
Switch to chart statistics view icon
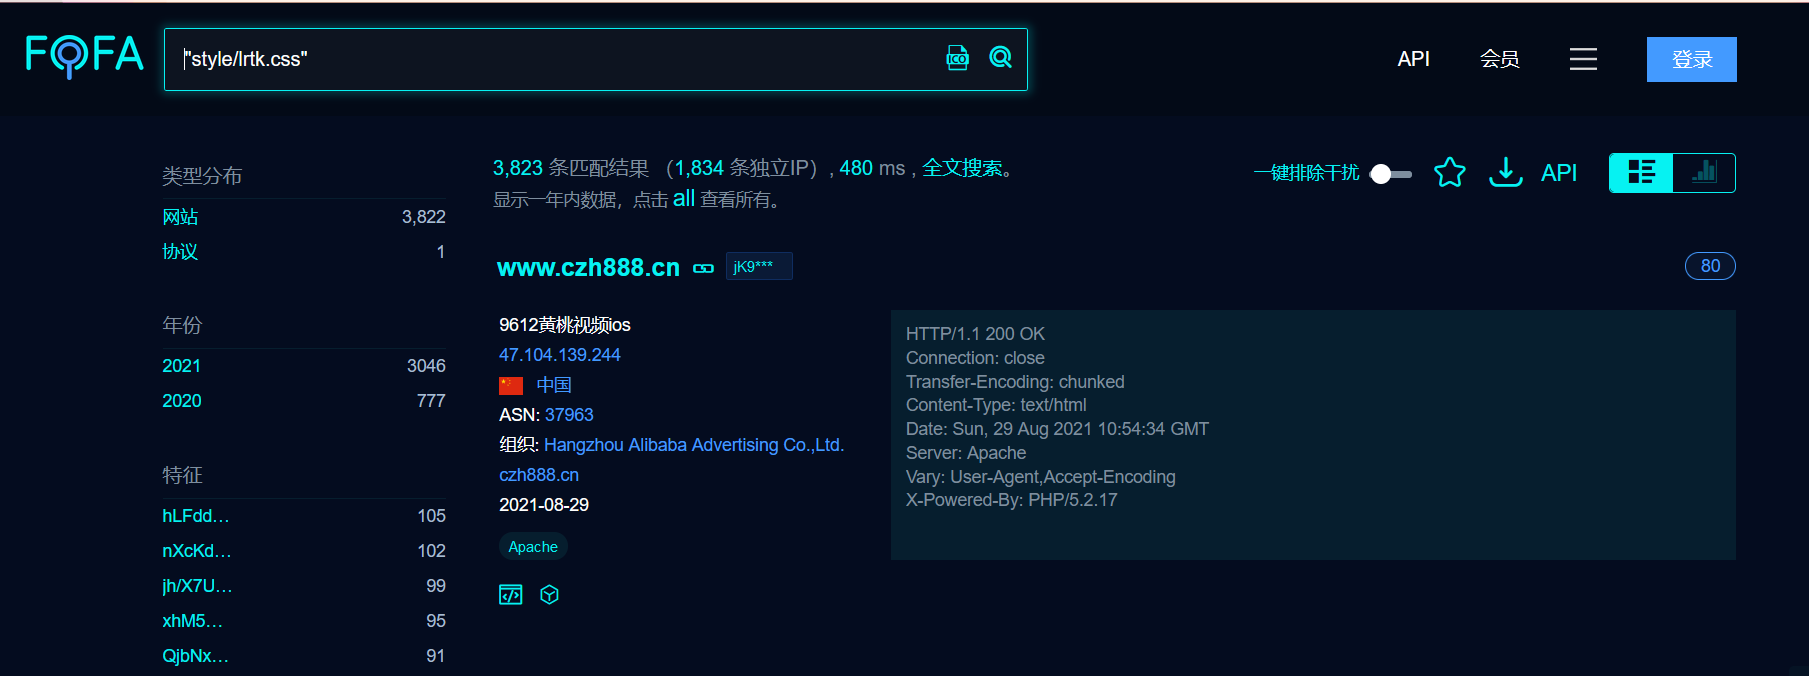(1704, 172)
